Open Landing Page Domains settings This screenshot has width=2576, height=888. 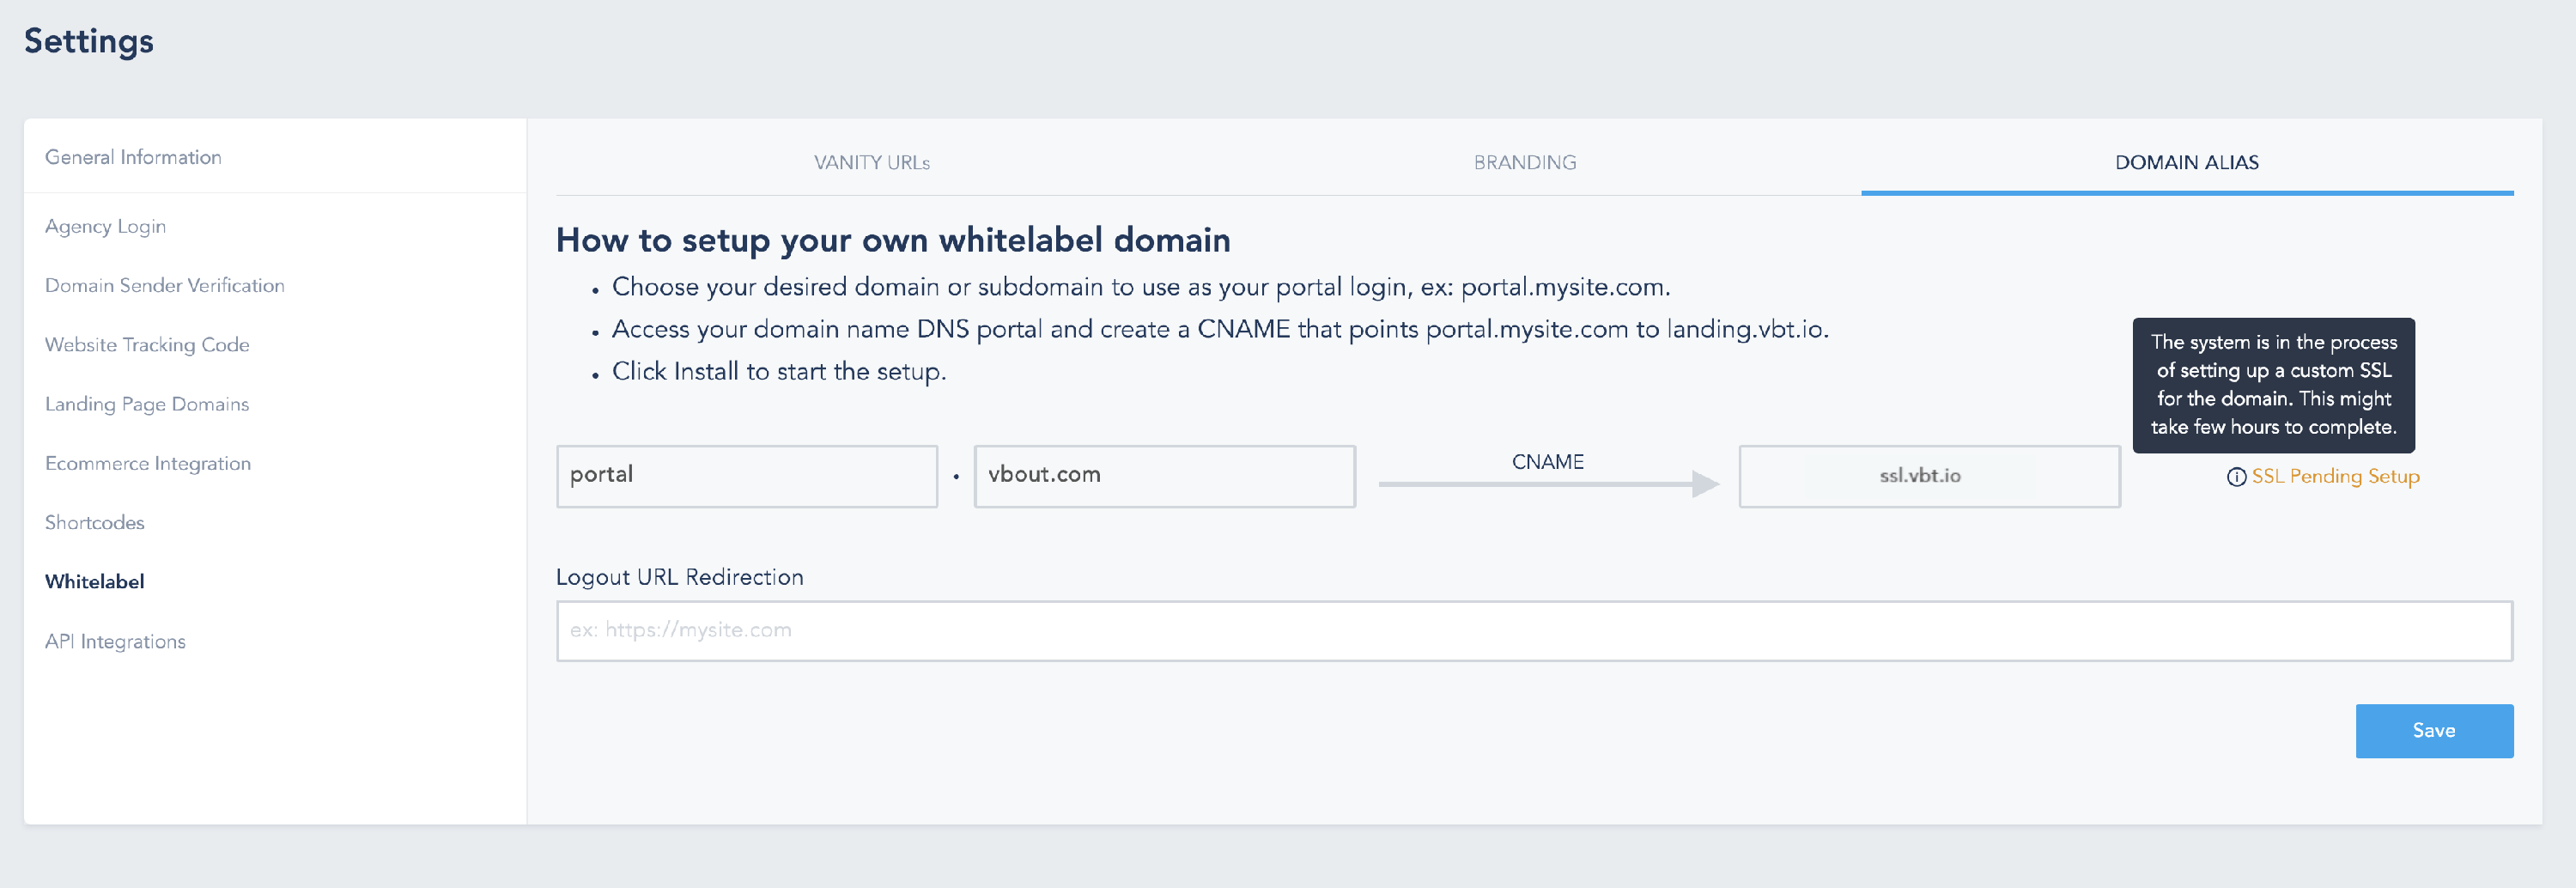pos(147,404)
